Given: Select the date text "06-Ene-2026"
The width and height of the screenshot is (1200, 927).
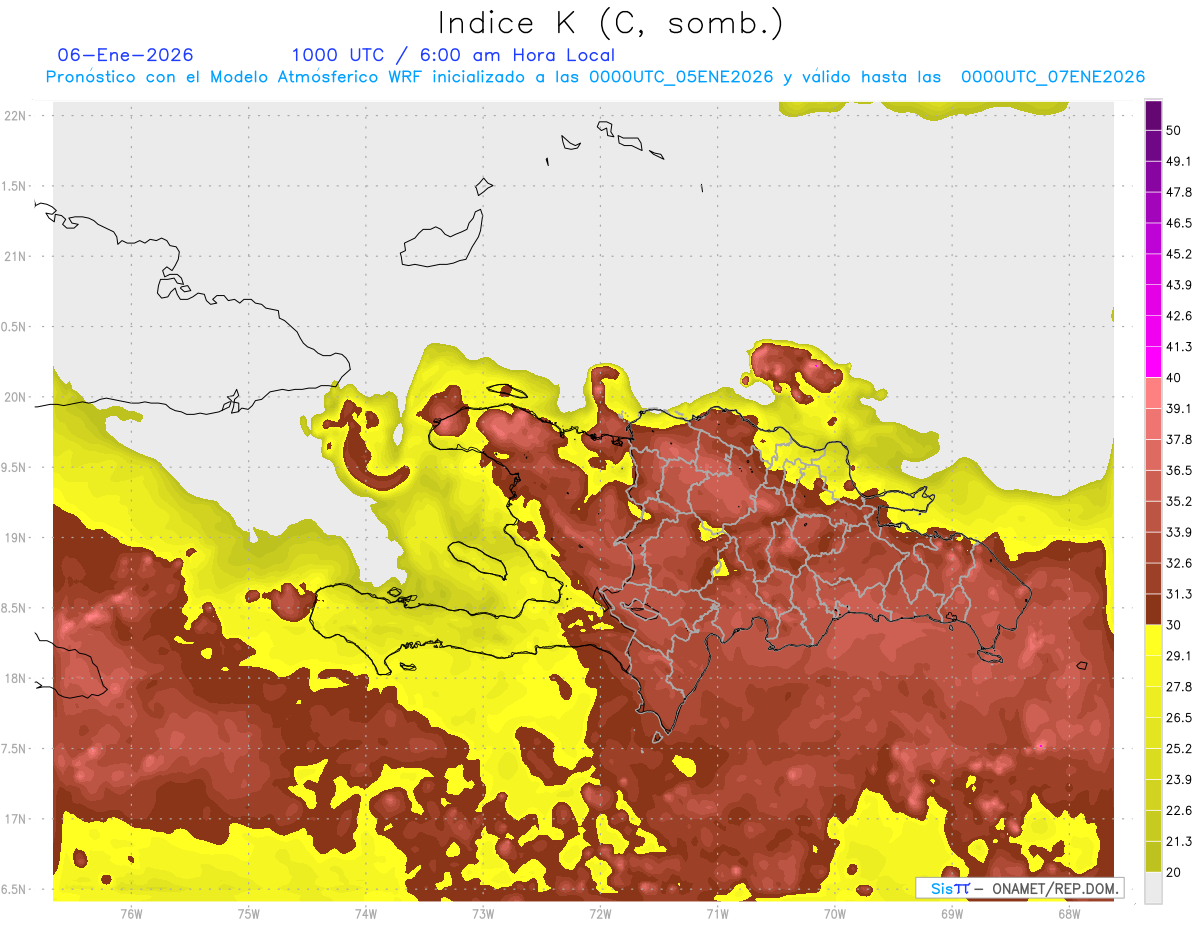Looking at the screenshot, I should click(125, 55).
